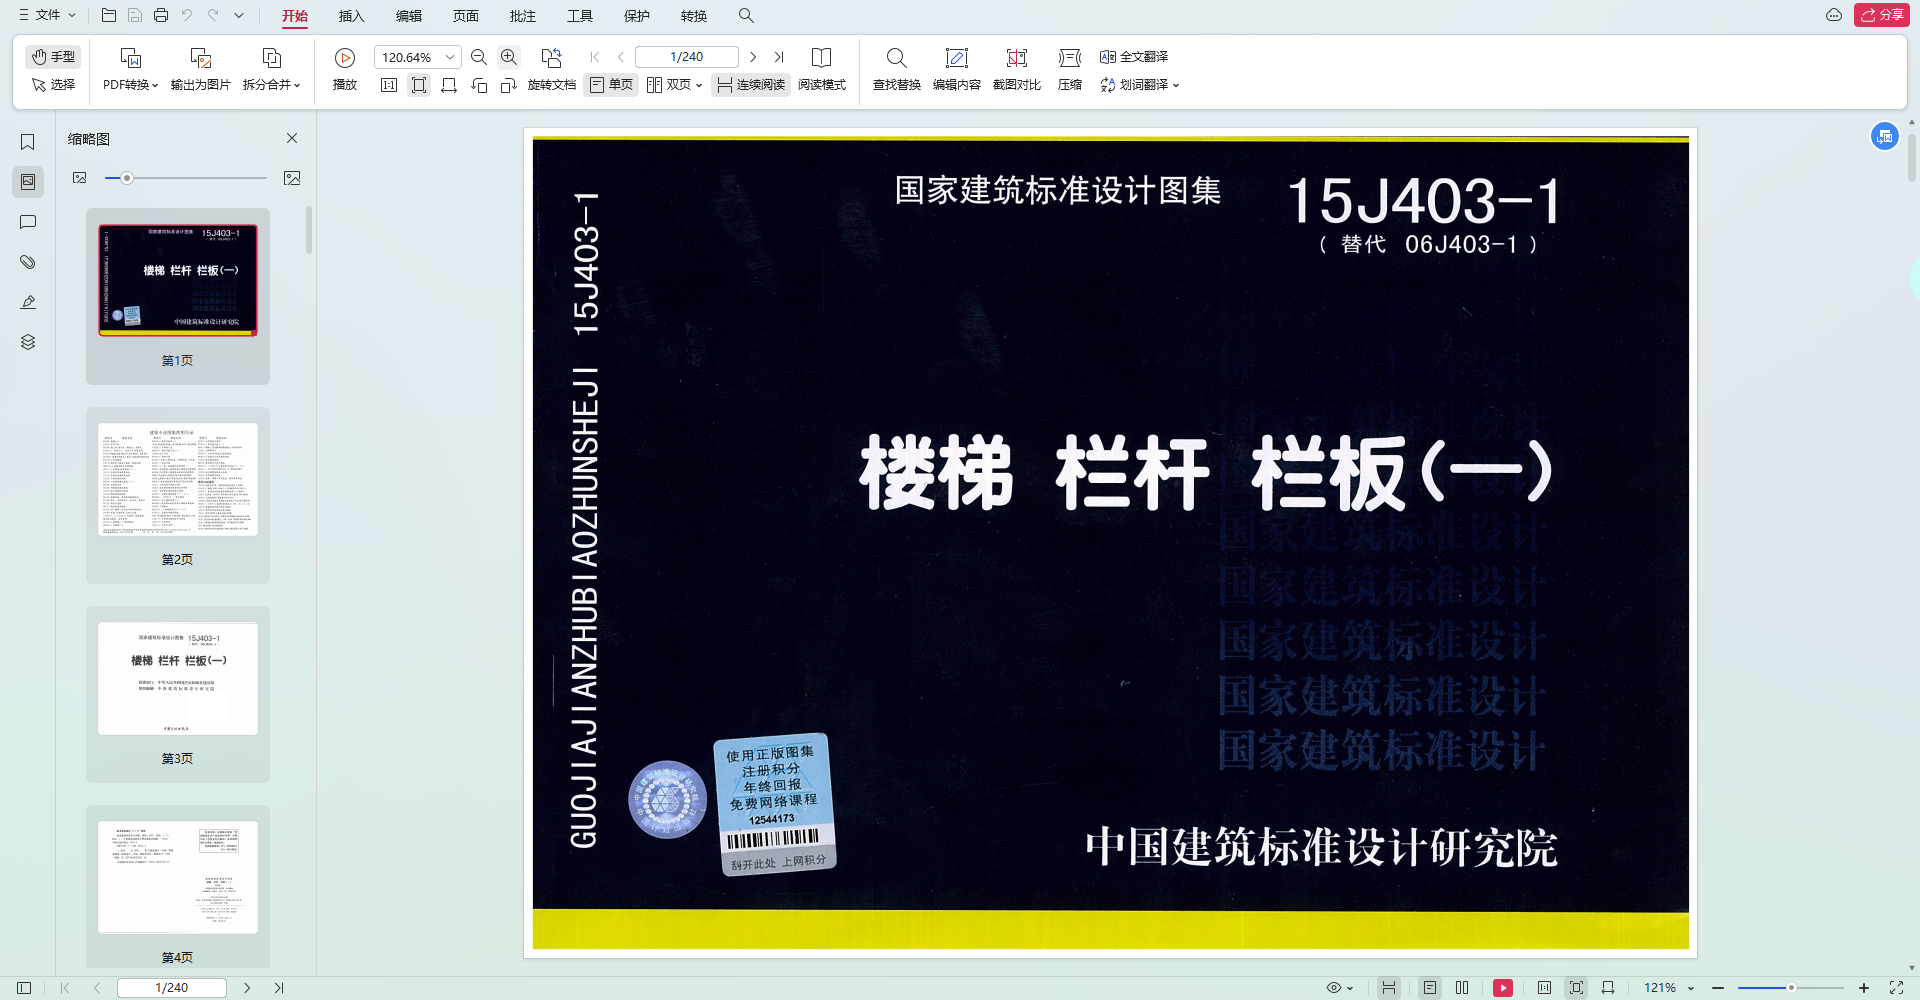Click the 截图对比 screenshot compare icon

[x=1016, y=68]
